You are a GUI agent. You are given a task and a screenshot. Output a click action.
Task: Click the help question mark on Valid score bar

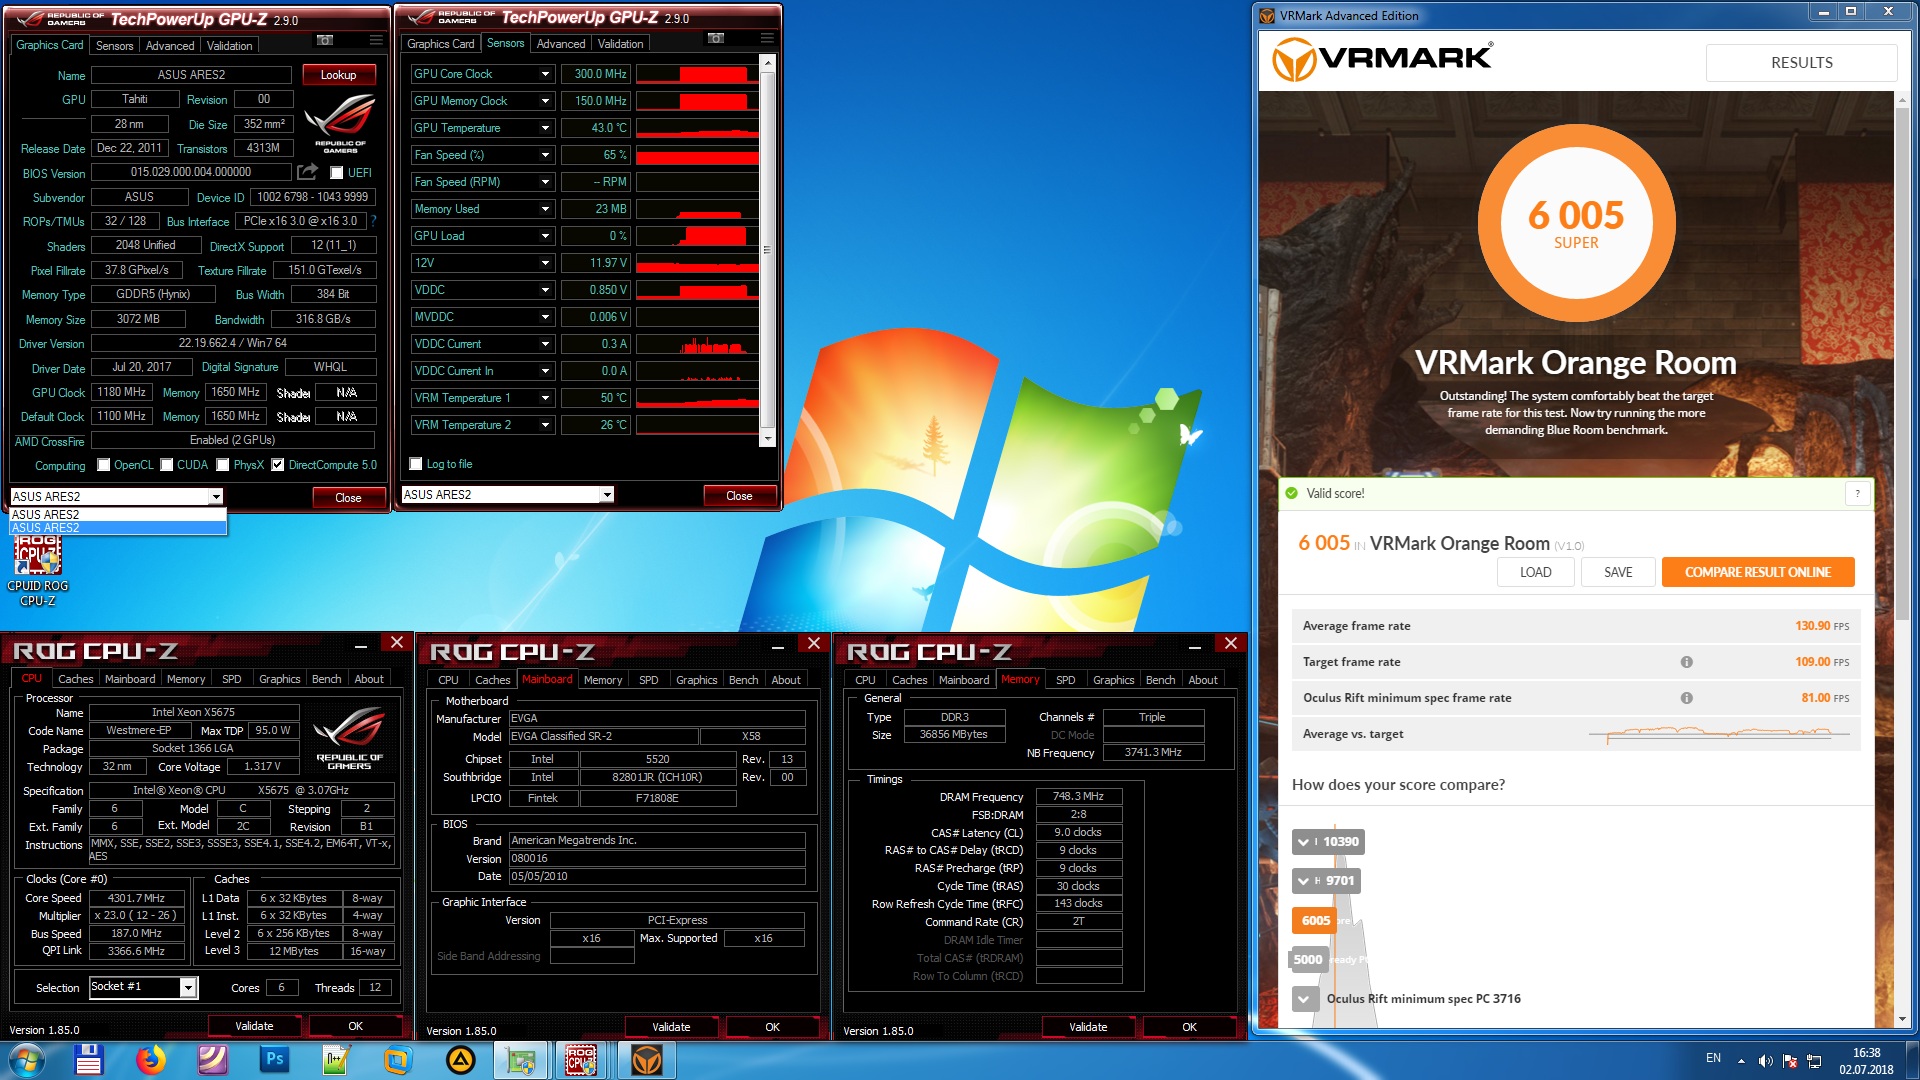coord(1857,493)
